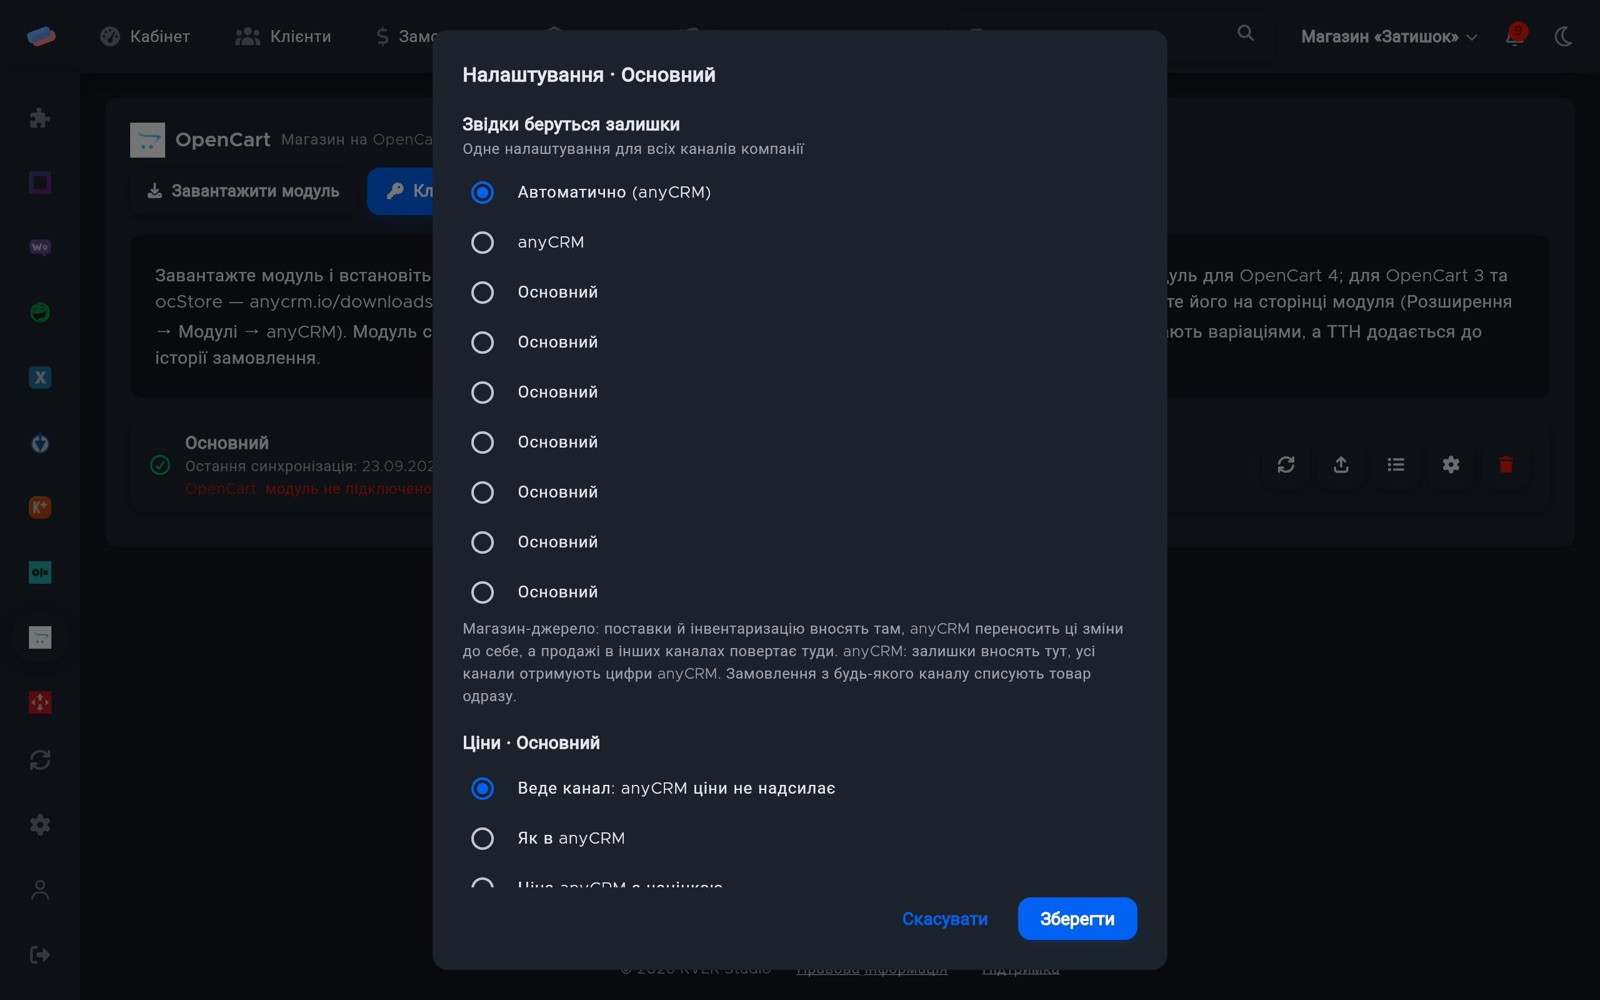Click the anyCRM logo in top bar
The height and width of the screenshot is (1000, 1600).
[41, 36]
